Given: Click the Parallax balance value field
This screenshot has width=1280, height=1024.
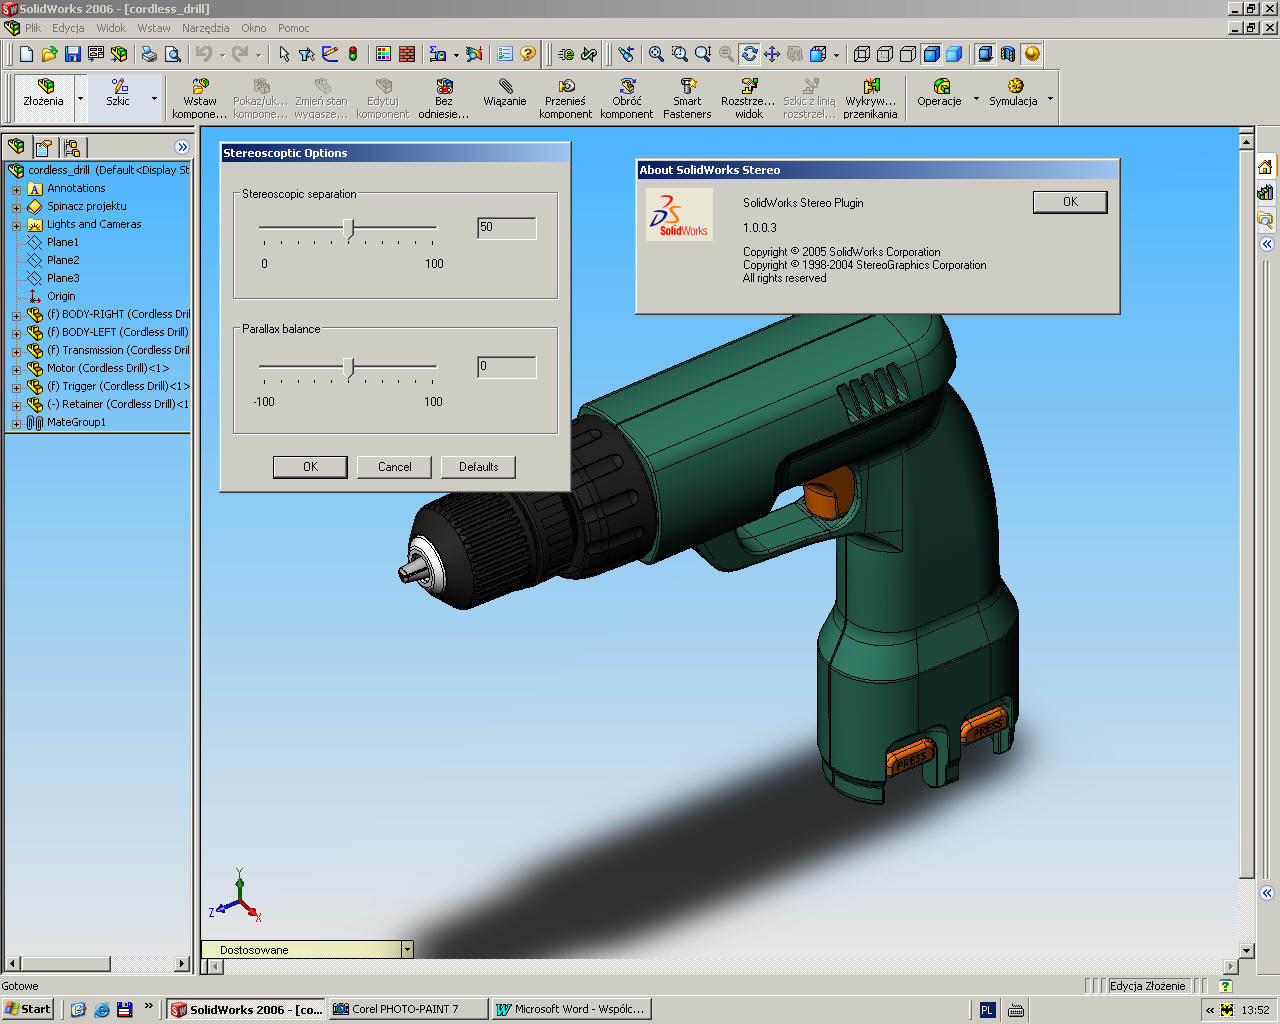Looking at the screenshot, I should click(x=507, y=367).
